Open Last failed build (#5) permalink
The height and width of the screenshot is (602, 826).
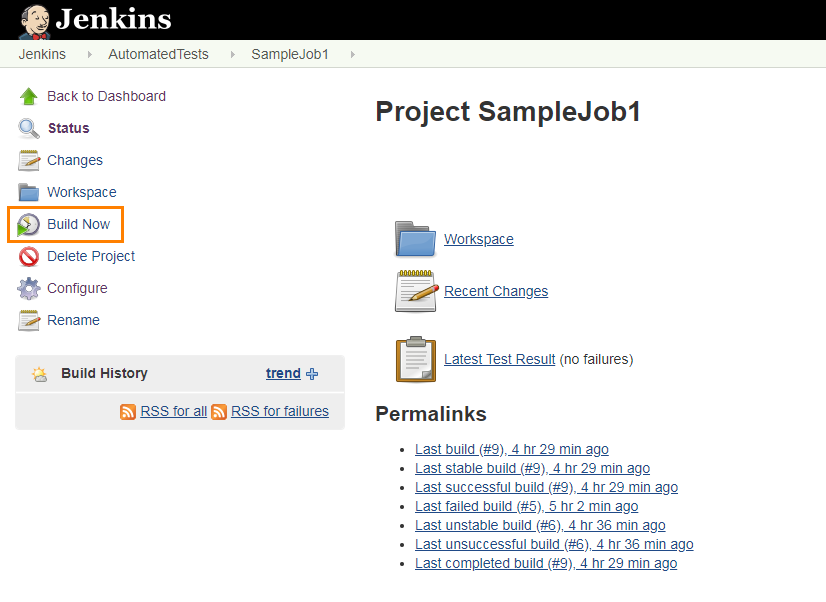coord(527,506)
